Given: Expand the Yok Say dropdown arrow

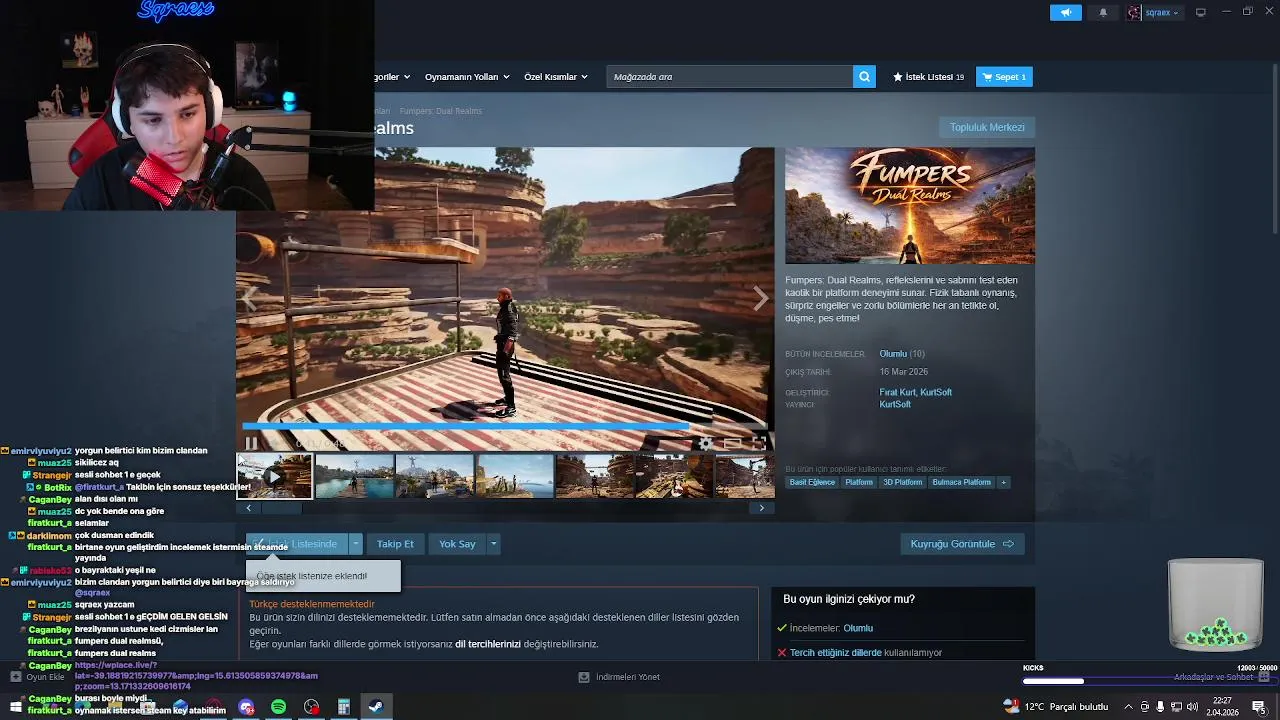Looking at the screenshot, I should (x=493, y=544).
